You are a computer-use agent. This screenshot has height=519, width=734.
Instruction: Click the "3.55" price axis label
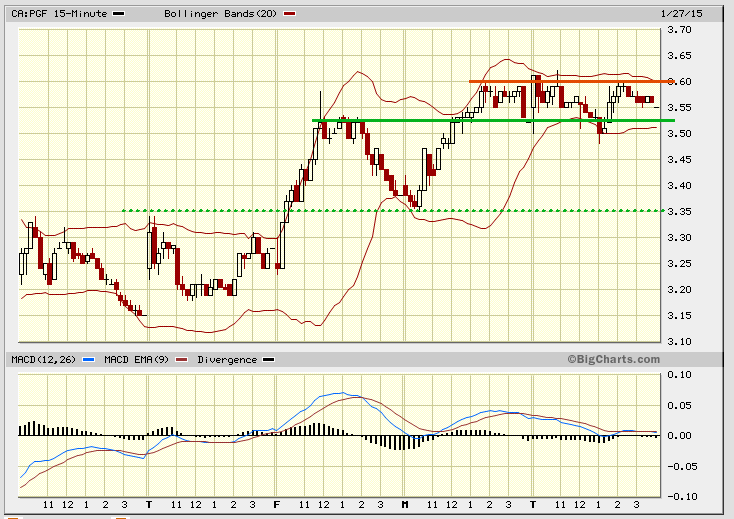679,108
